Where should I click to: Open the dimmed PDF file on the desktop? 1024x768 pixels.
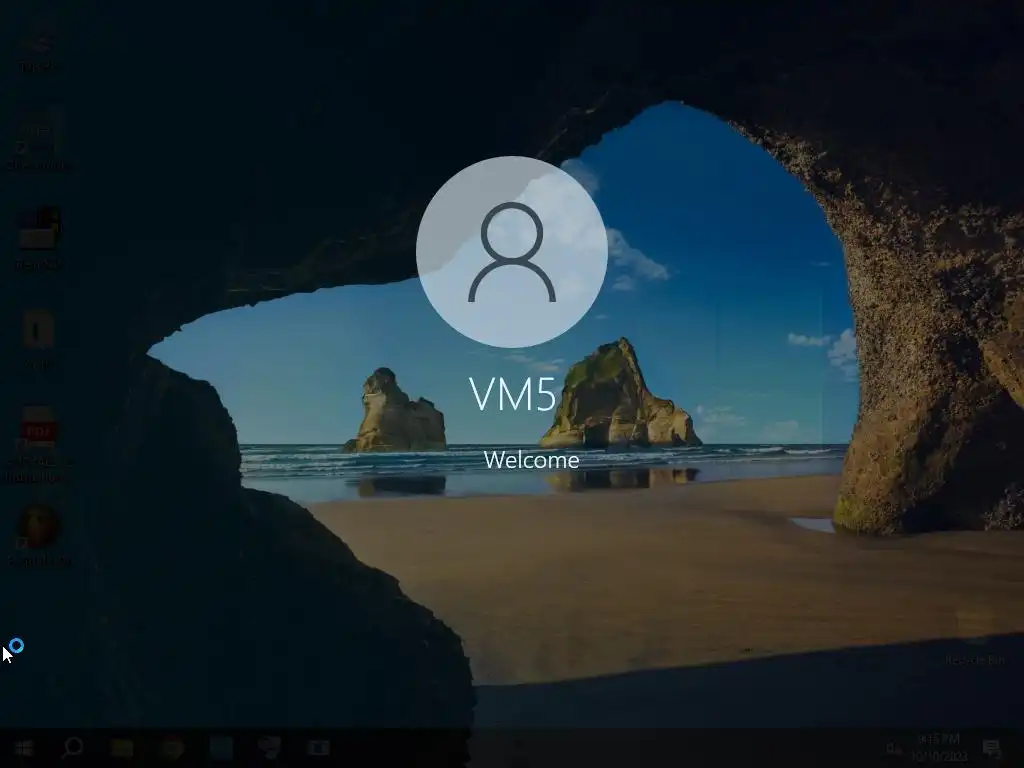(x=39, y=445)
